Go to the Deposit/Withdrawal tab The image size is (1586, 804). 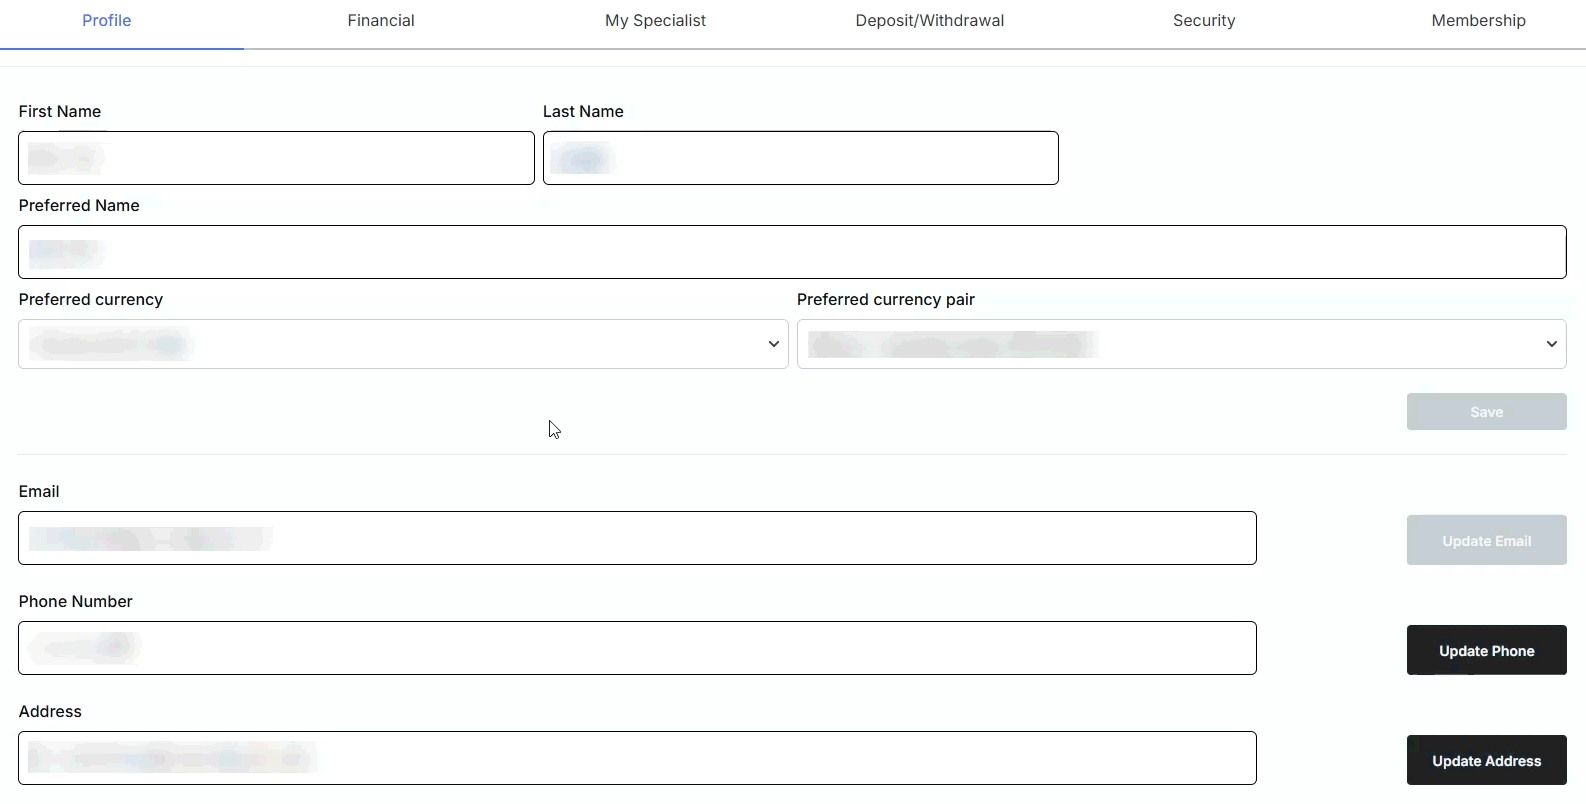(929, 21)
